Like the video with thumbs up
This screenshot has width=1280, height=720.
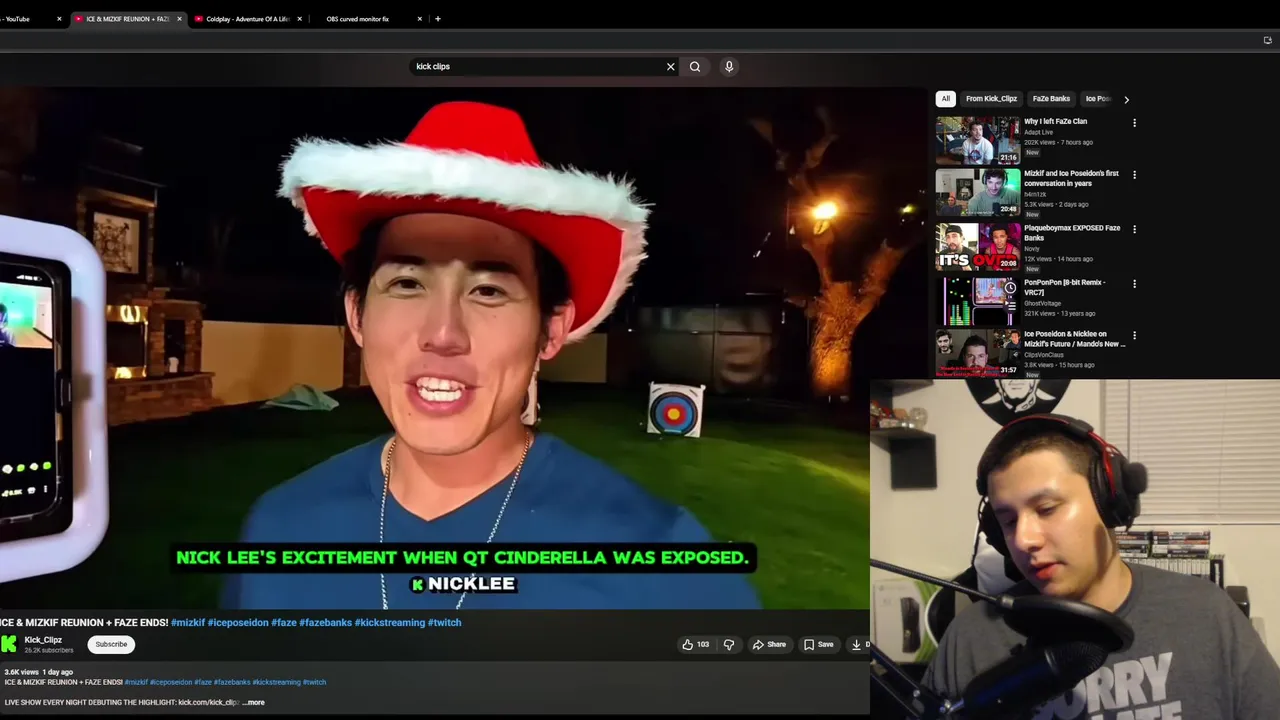[695, 644]
